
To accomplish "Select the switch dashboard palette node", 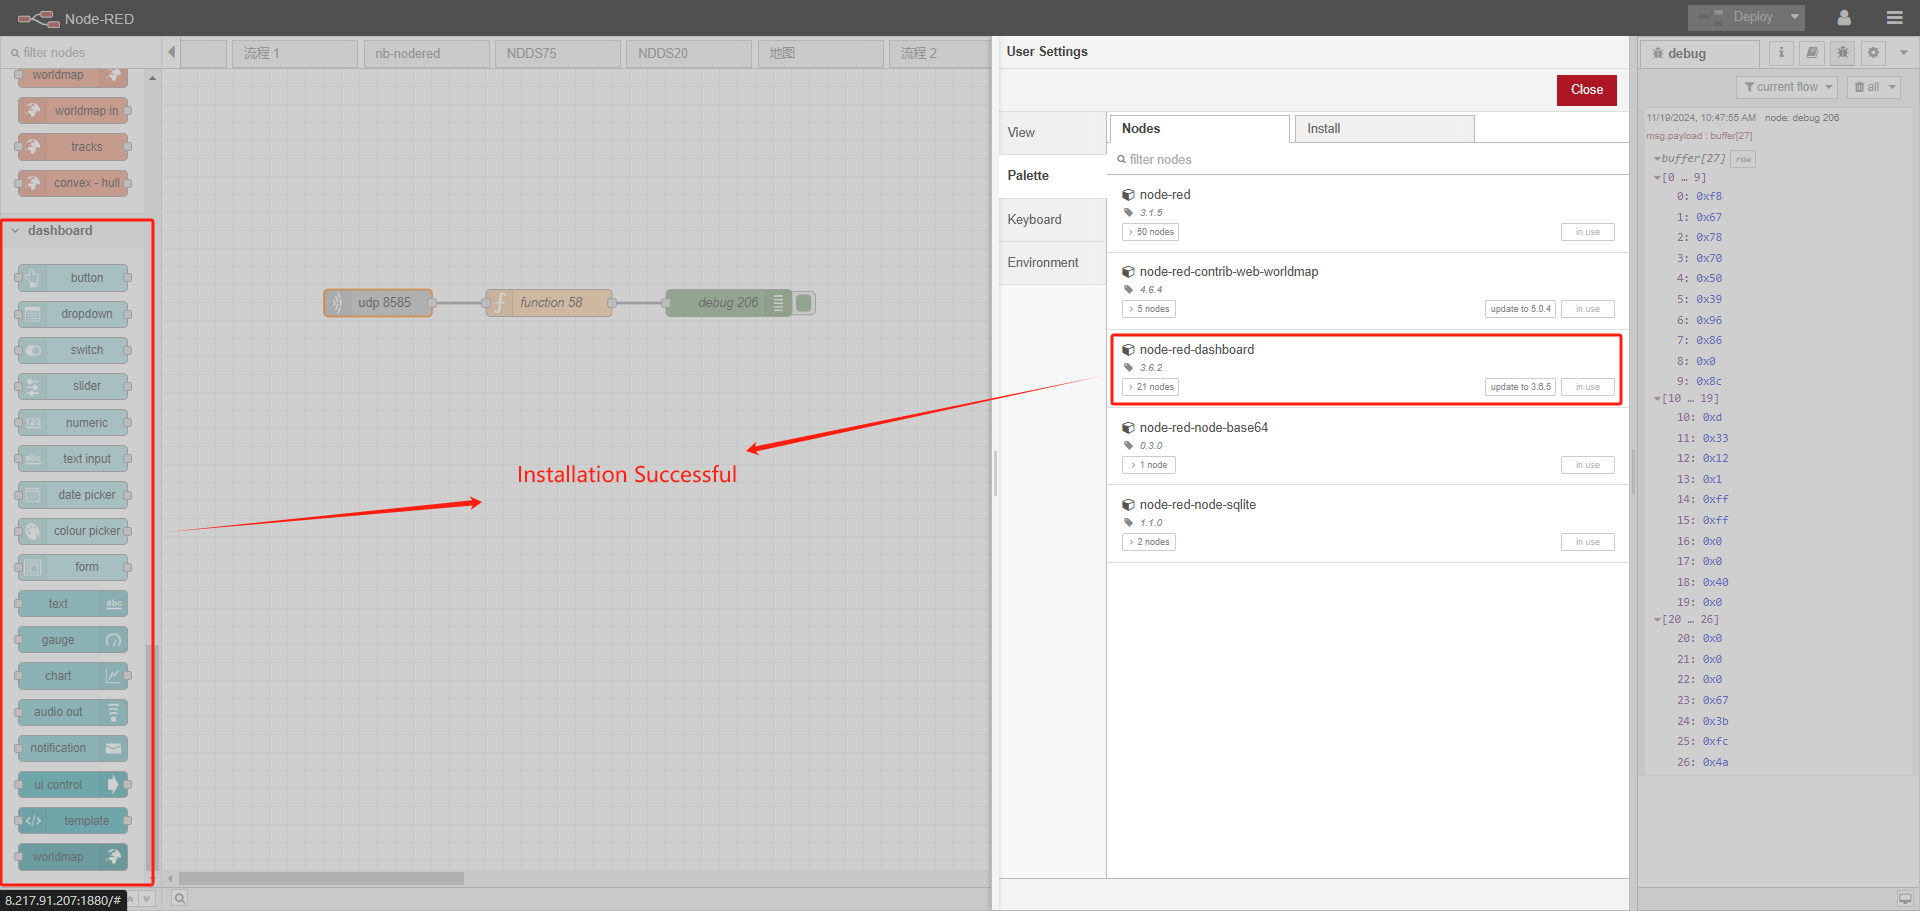I will click(73, 350).
